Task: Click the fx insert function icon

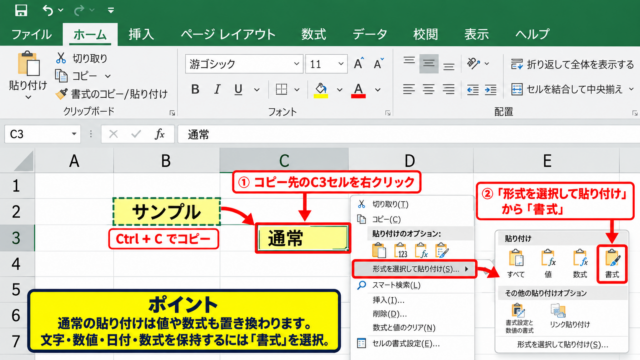Action: (x=160, y=134)
